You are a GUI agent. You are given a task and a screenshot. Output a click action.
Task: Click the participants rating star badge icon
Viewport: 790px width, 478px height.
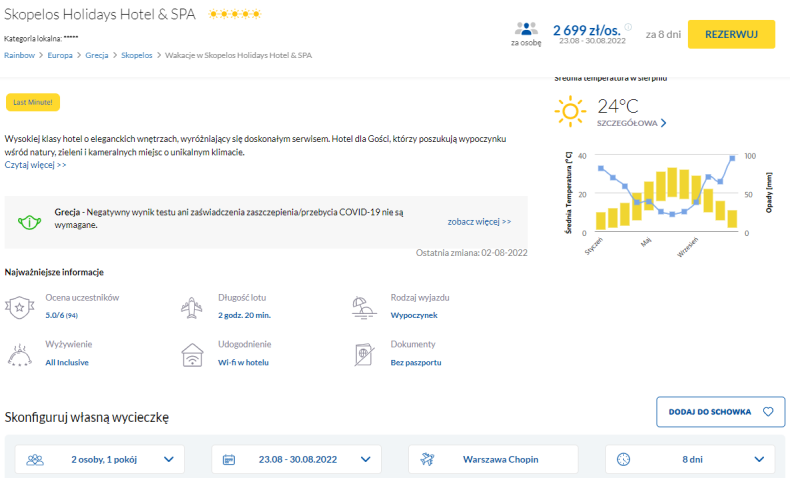coord(19,306)
